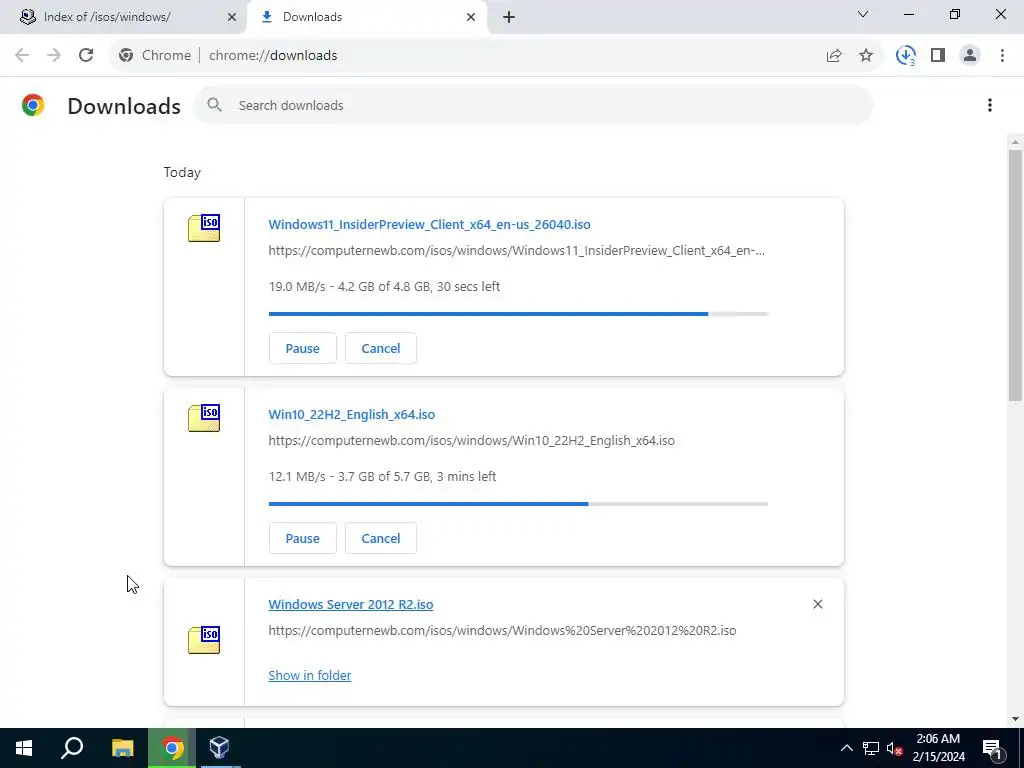Click the '12.1 MB/s - 3.7 GB of 5.7 GB' status
Screen dimensions: 1024x768
(x=382, y=476)
